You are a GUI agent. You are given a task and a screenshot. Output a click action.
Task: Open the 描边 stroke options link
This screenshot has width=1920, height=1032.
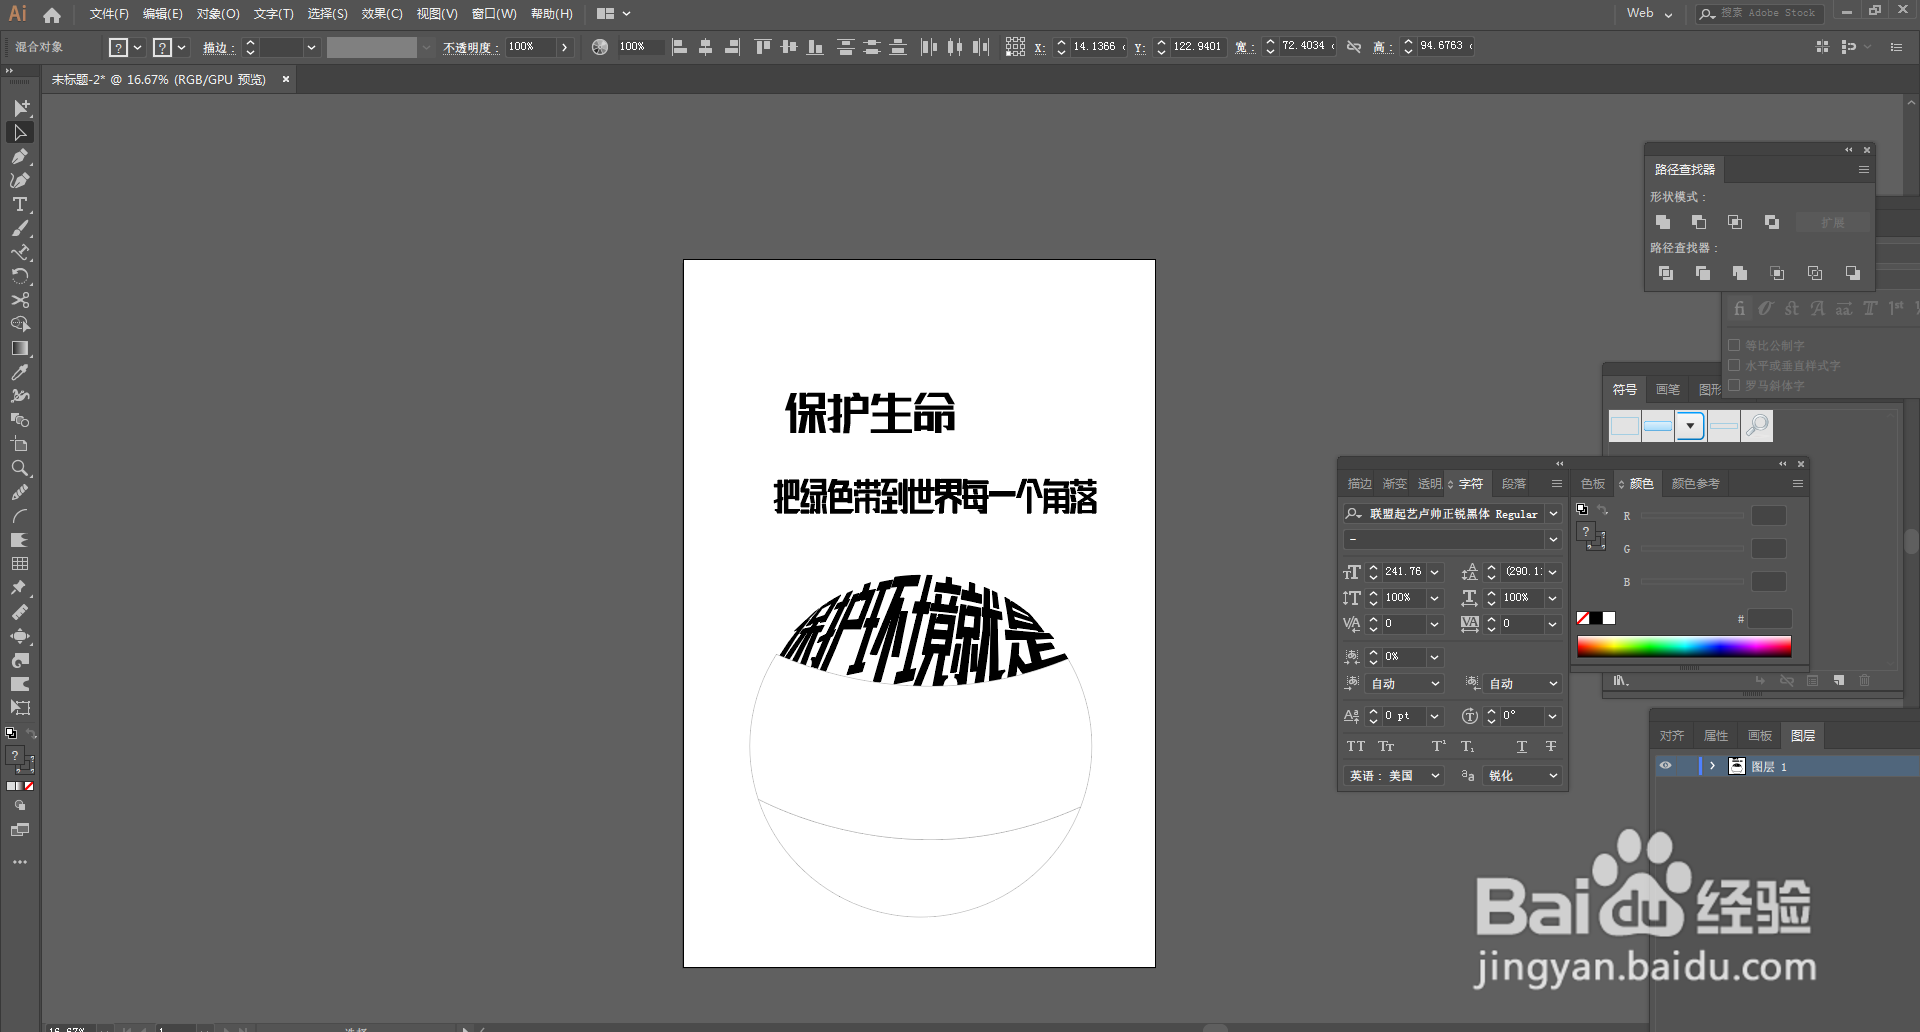tap(218, 47)
